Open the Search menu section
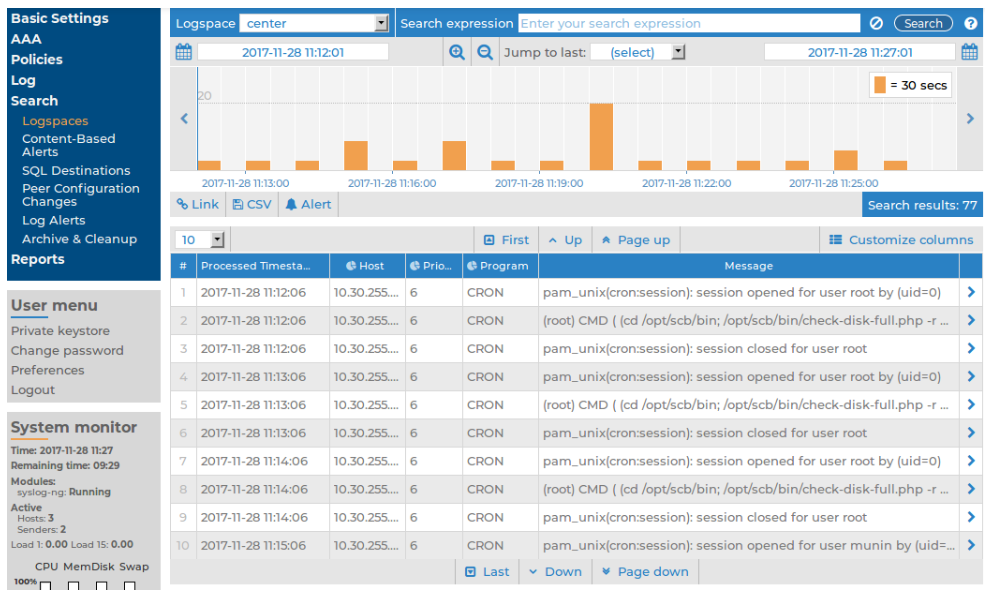Screen dimensions: 988x593 [x=34, y=101]
